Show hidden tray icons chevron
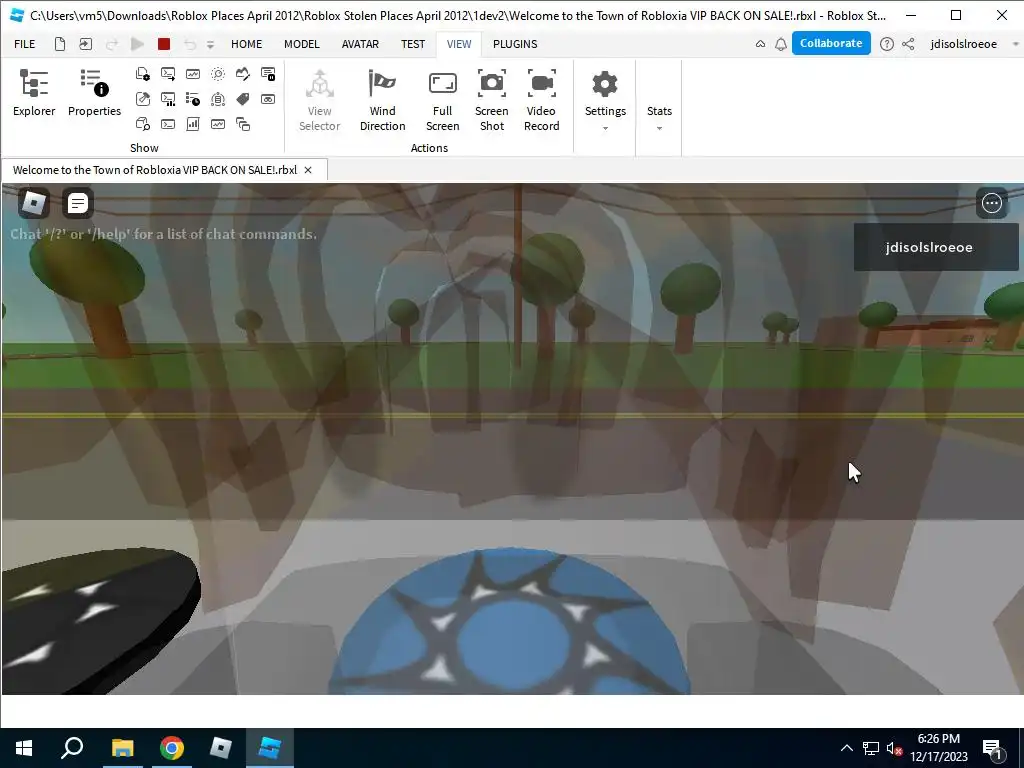Viewport: 1024px width, 768px height. pyautogui.click(x=846, y=748)
